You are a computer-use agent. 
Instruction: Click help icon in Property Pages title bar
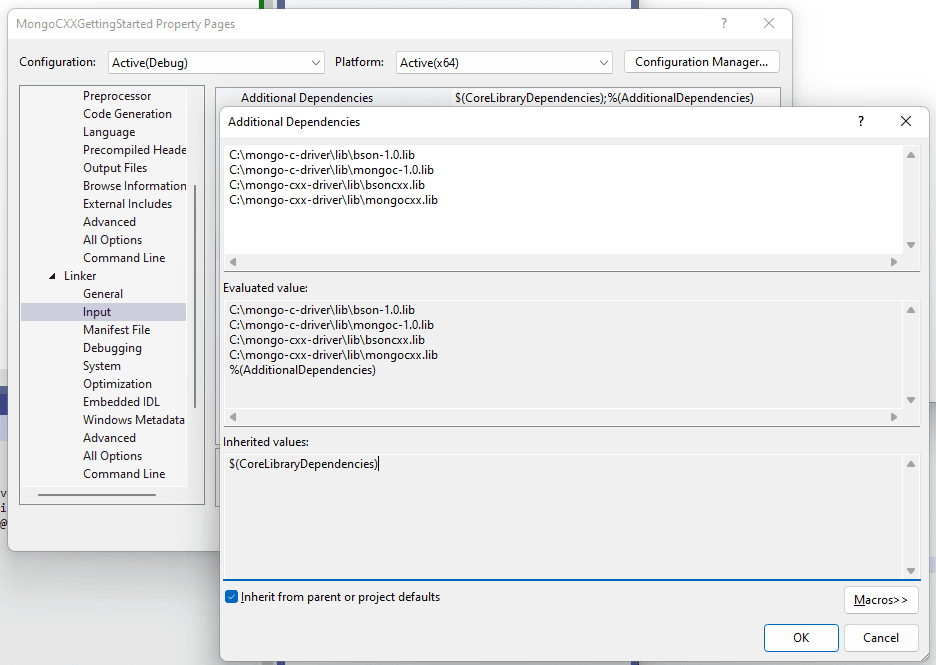point(724,24)
